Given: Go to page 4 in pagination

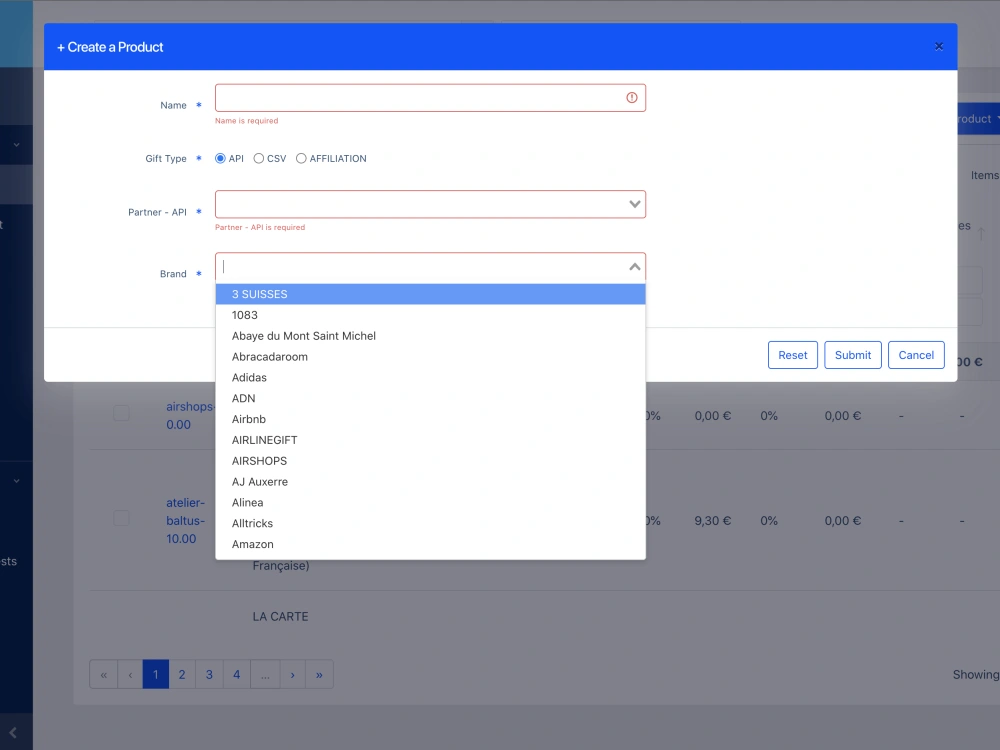Looking at the screenshot, I should 237,674.
